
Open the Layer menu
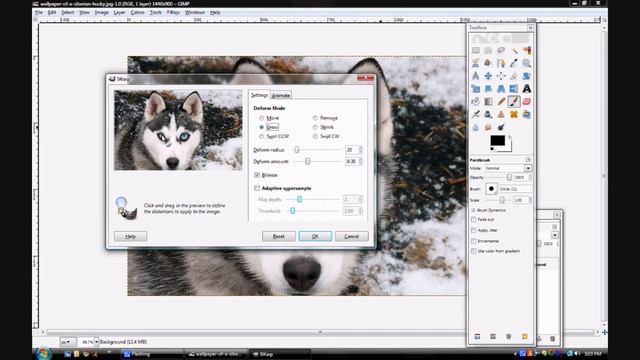119,13
